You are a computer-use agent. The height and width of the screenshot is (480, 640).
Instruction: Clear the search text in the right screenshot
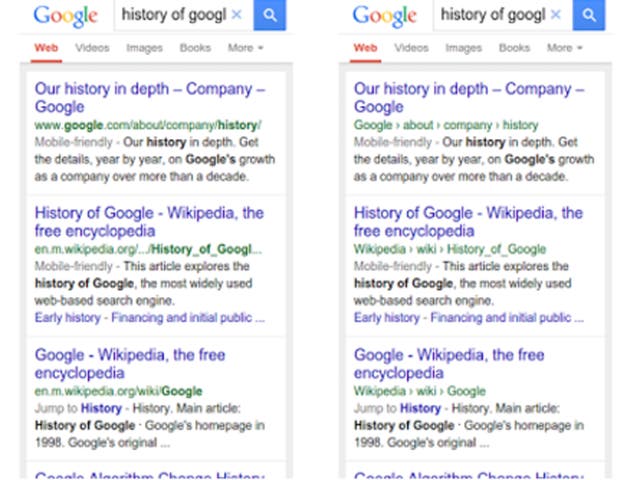click(x=556, y=15)
